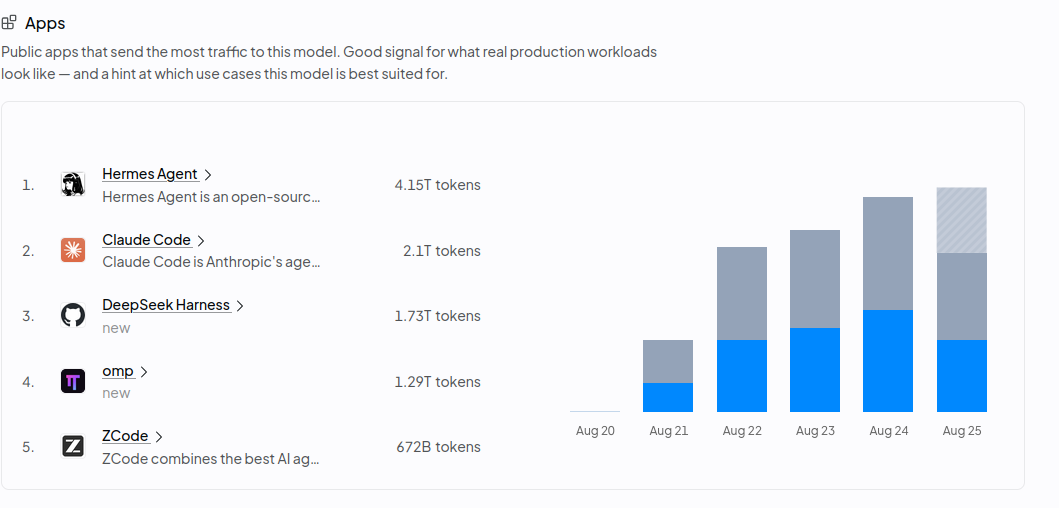This screenshot has width=1059, height=508.
Task: Click chevron next to omp
Action: [143, 372]
